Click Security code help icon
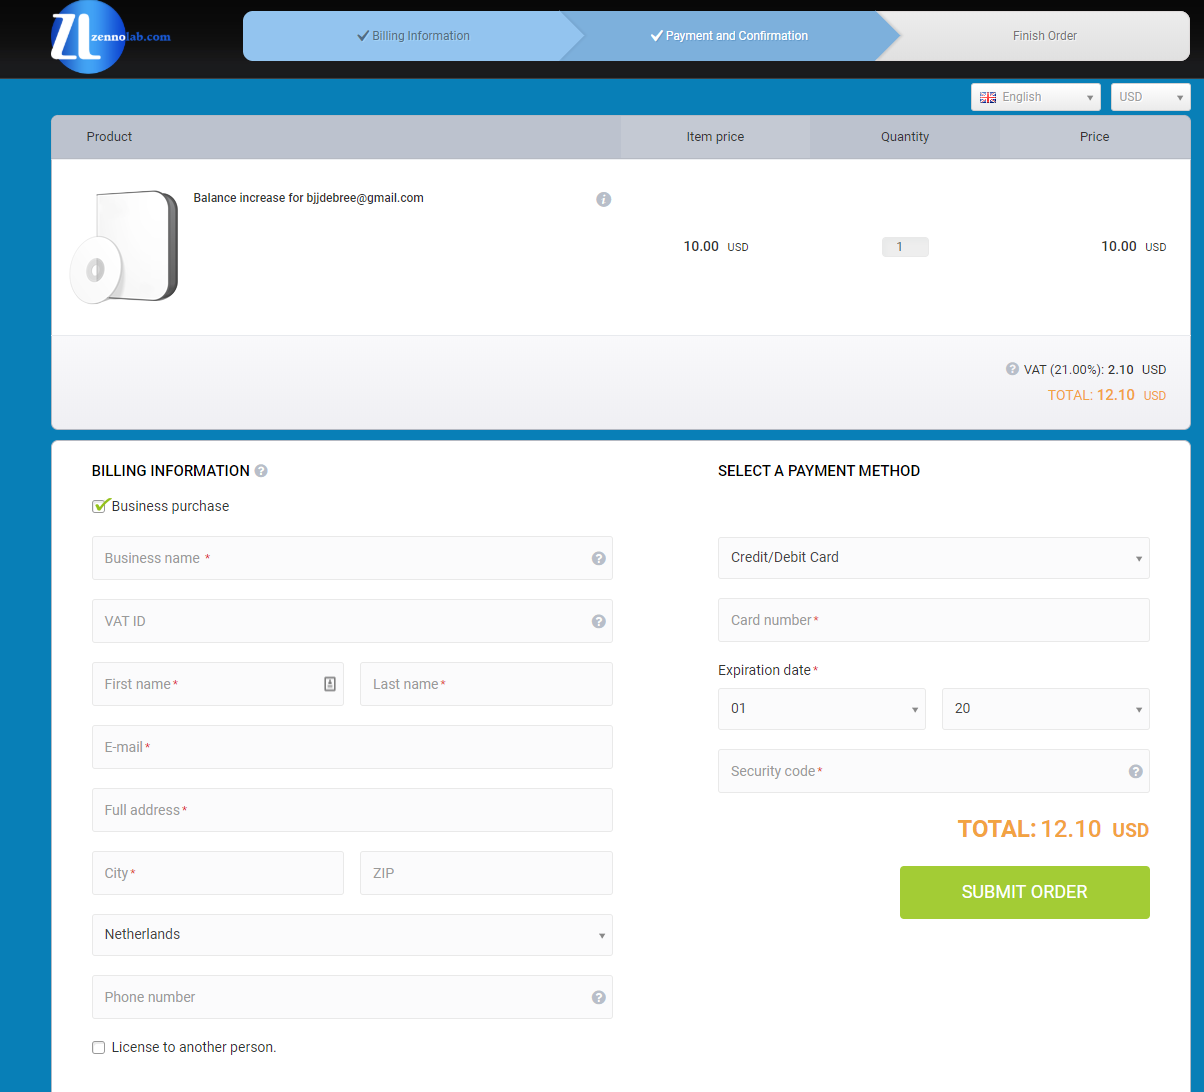The image size is (1204, 1092). [1135, 771]
